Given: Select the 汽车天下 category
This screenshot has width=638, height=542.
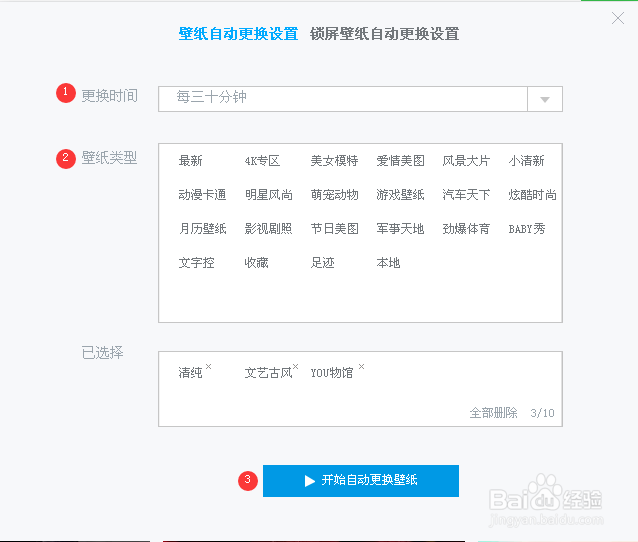Looking at the screenshot, I should (466, 195).
